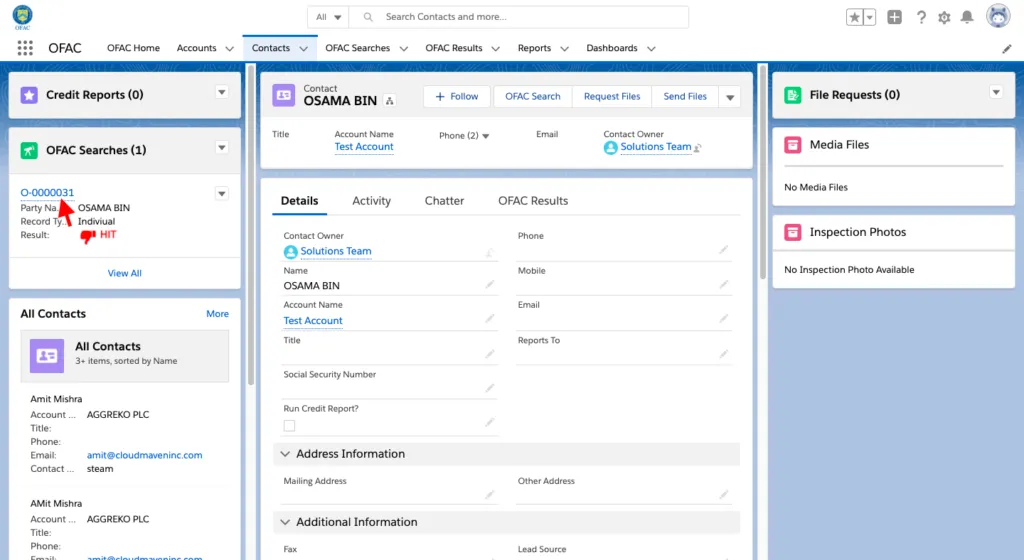
Task: Toggle the Run Credit Report checkbox
Action: (289, 426)
